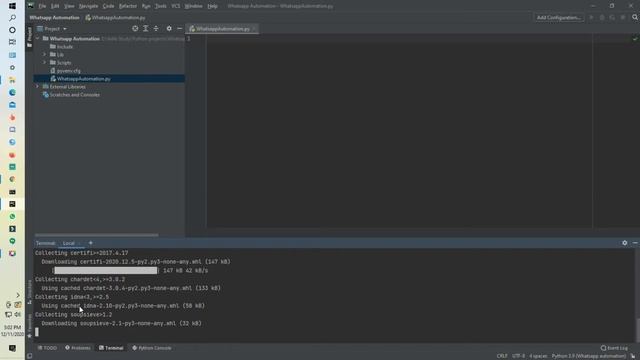The width and height of the screenshot is (640, 360).
Task: Click WhatsappAutomation.py breadcrumb in navigation bar
Action: [115, 18]
